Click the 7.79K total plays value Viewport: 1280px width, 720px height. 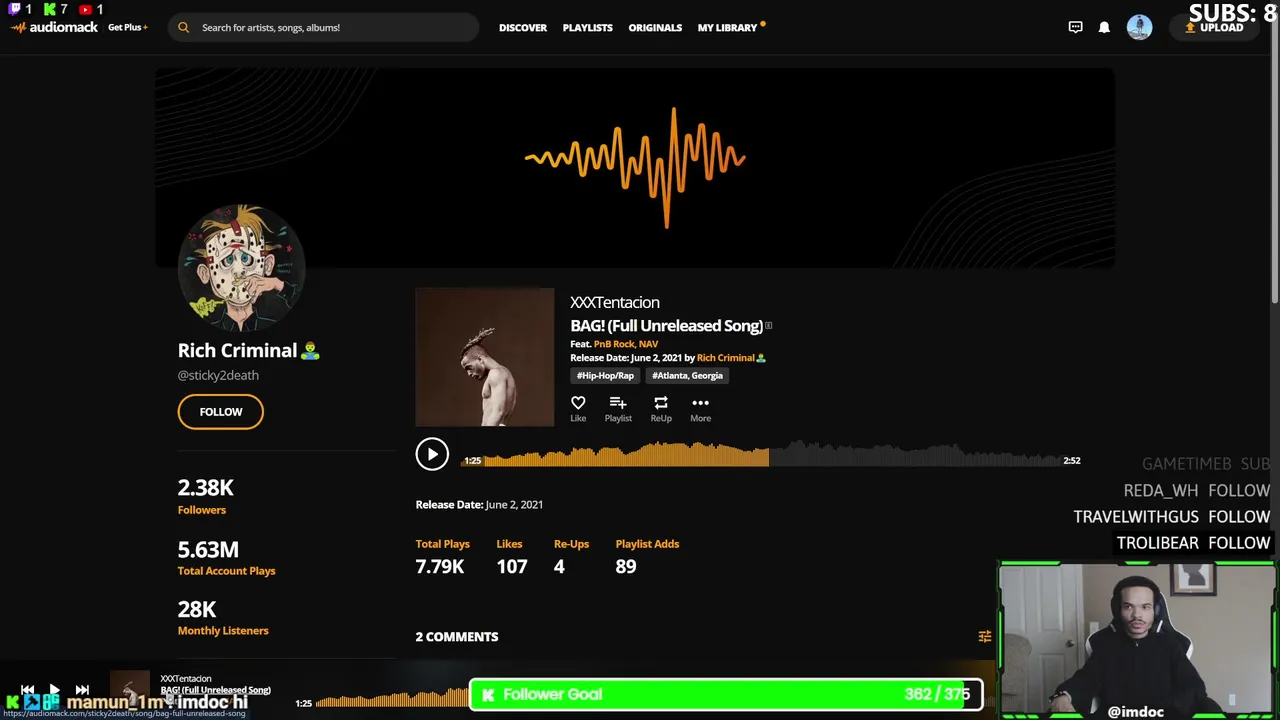[440, 567]
